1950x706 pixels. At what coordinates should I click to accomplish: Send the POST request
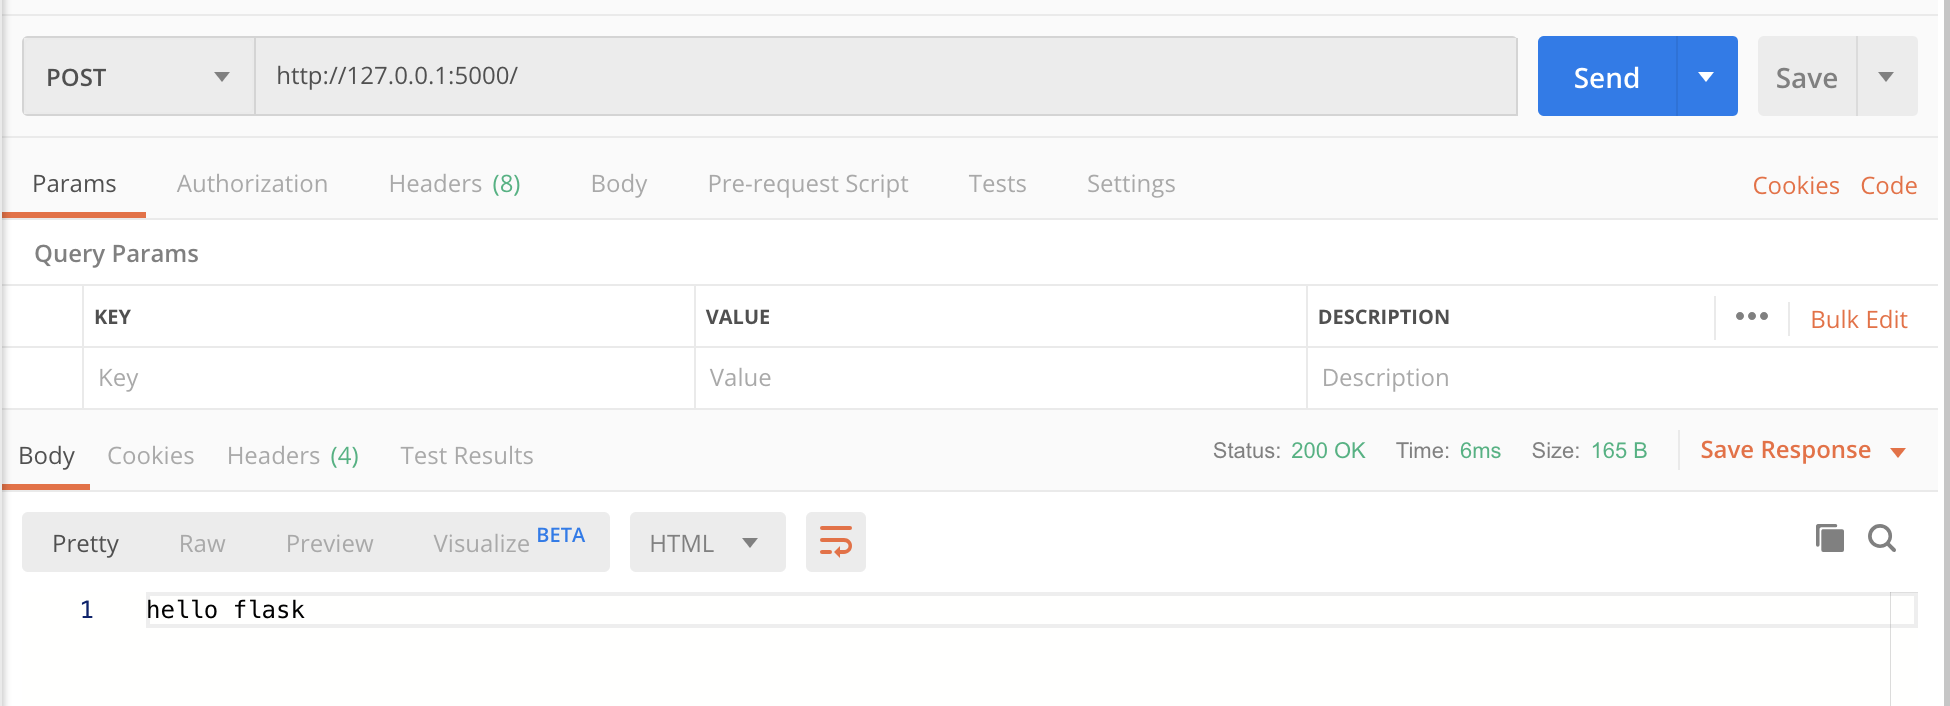(1607, 76)
